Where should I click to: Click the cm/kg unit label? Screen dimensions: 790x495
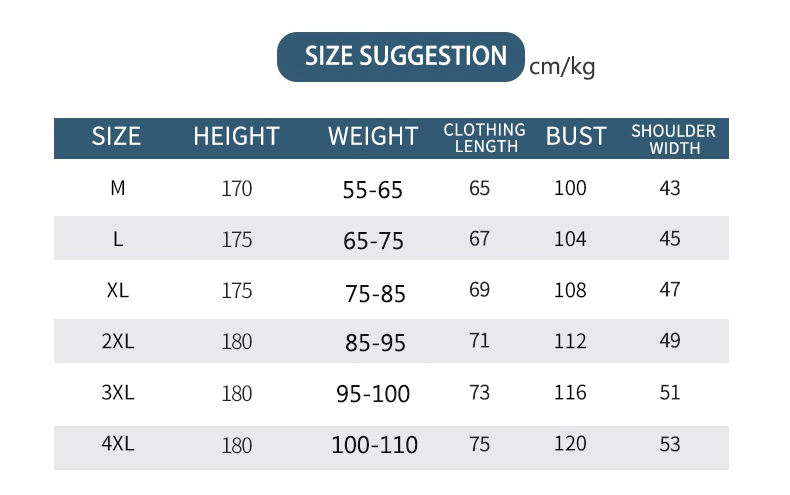click(x=562, y=67)
